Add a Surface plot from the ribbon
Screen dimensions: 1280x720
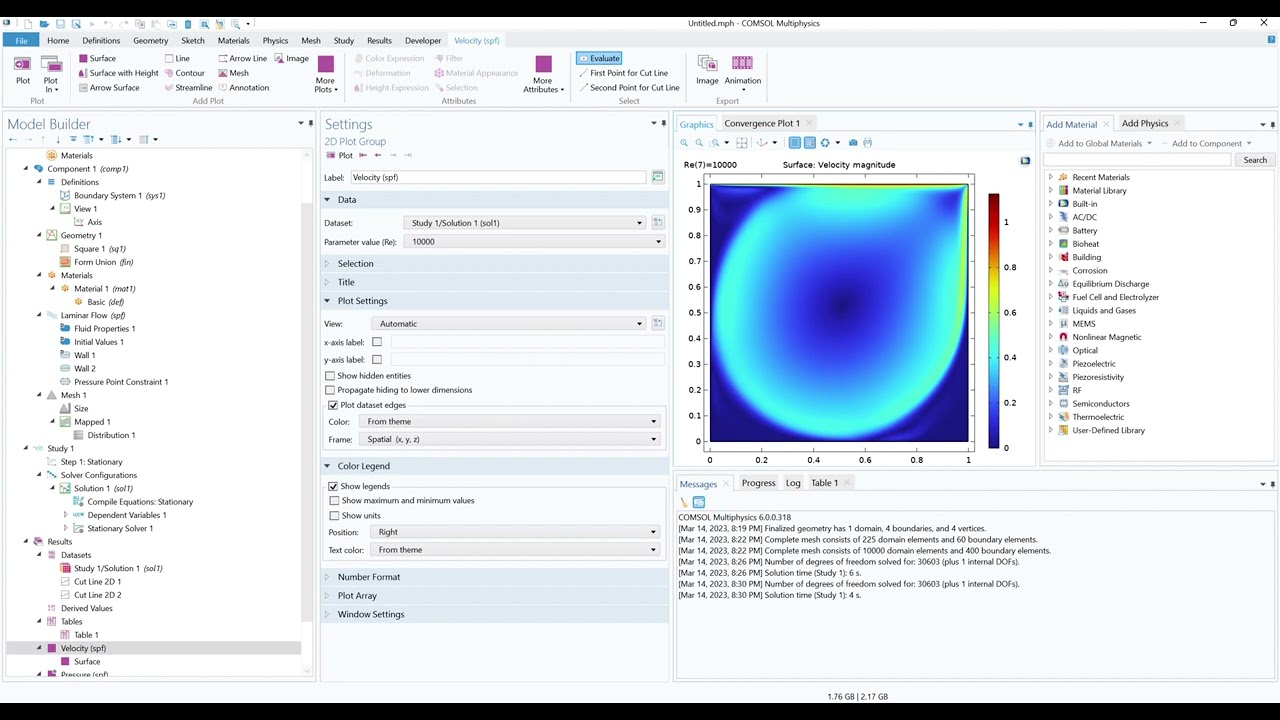97,58
